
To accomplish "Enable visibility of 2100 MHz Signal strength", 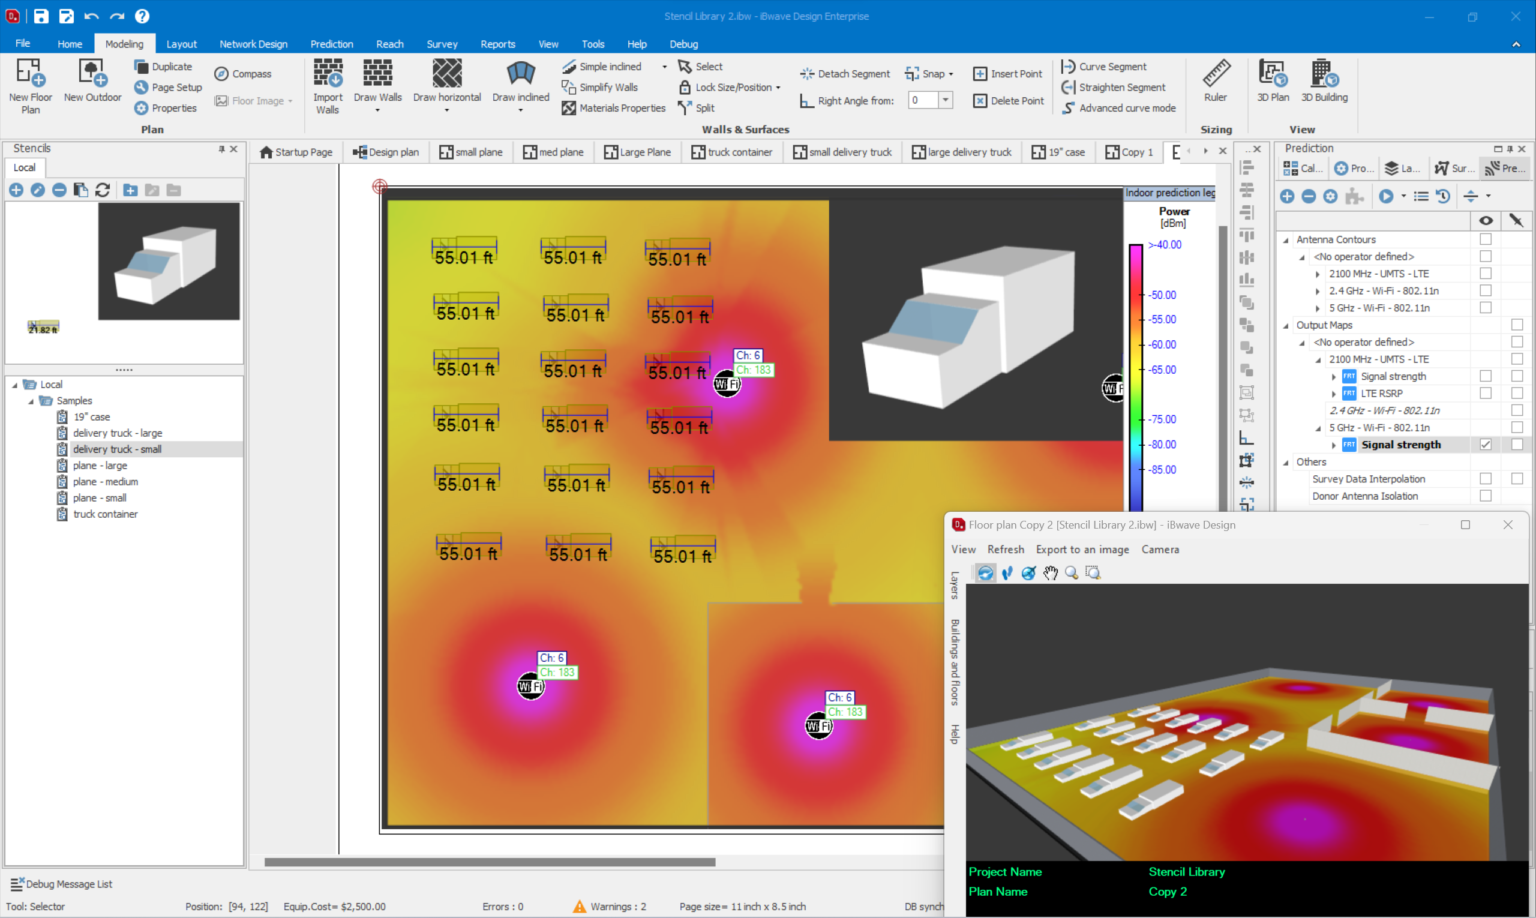I will coord(1484,376).
